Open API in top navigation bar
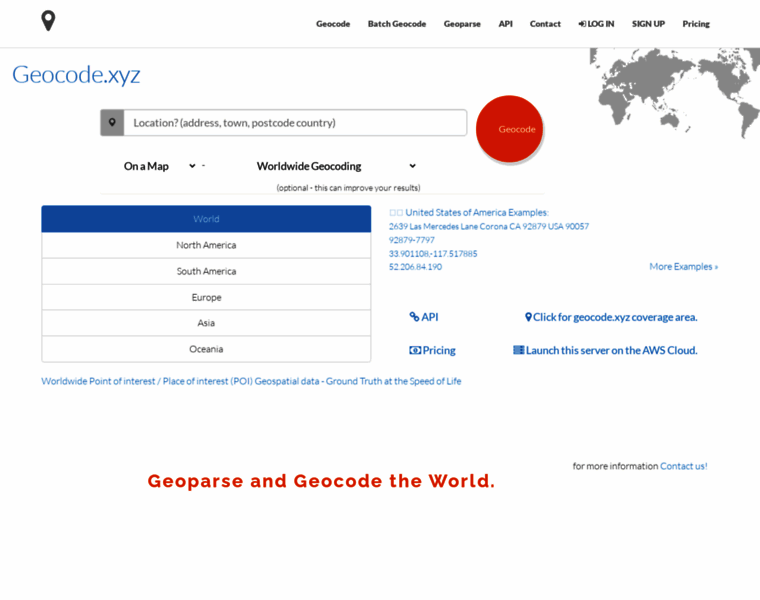The image size is (760, 600). (506, 24)
